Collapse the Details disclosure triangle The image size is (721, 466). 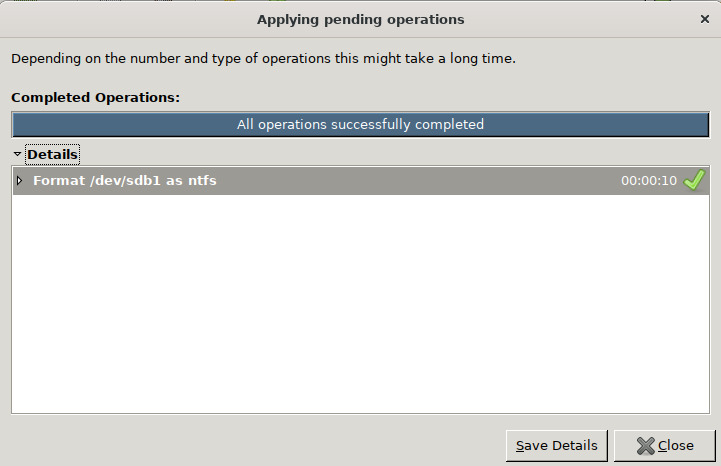coord(18,155)
